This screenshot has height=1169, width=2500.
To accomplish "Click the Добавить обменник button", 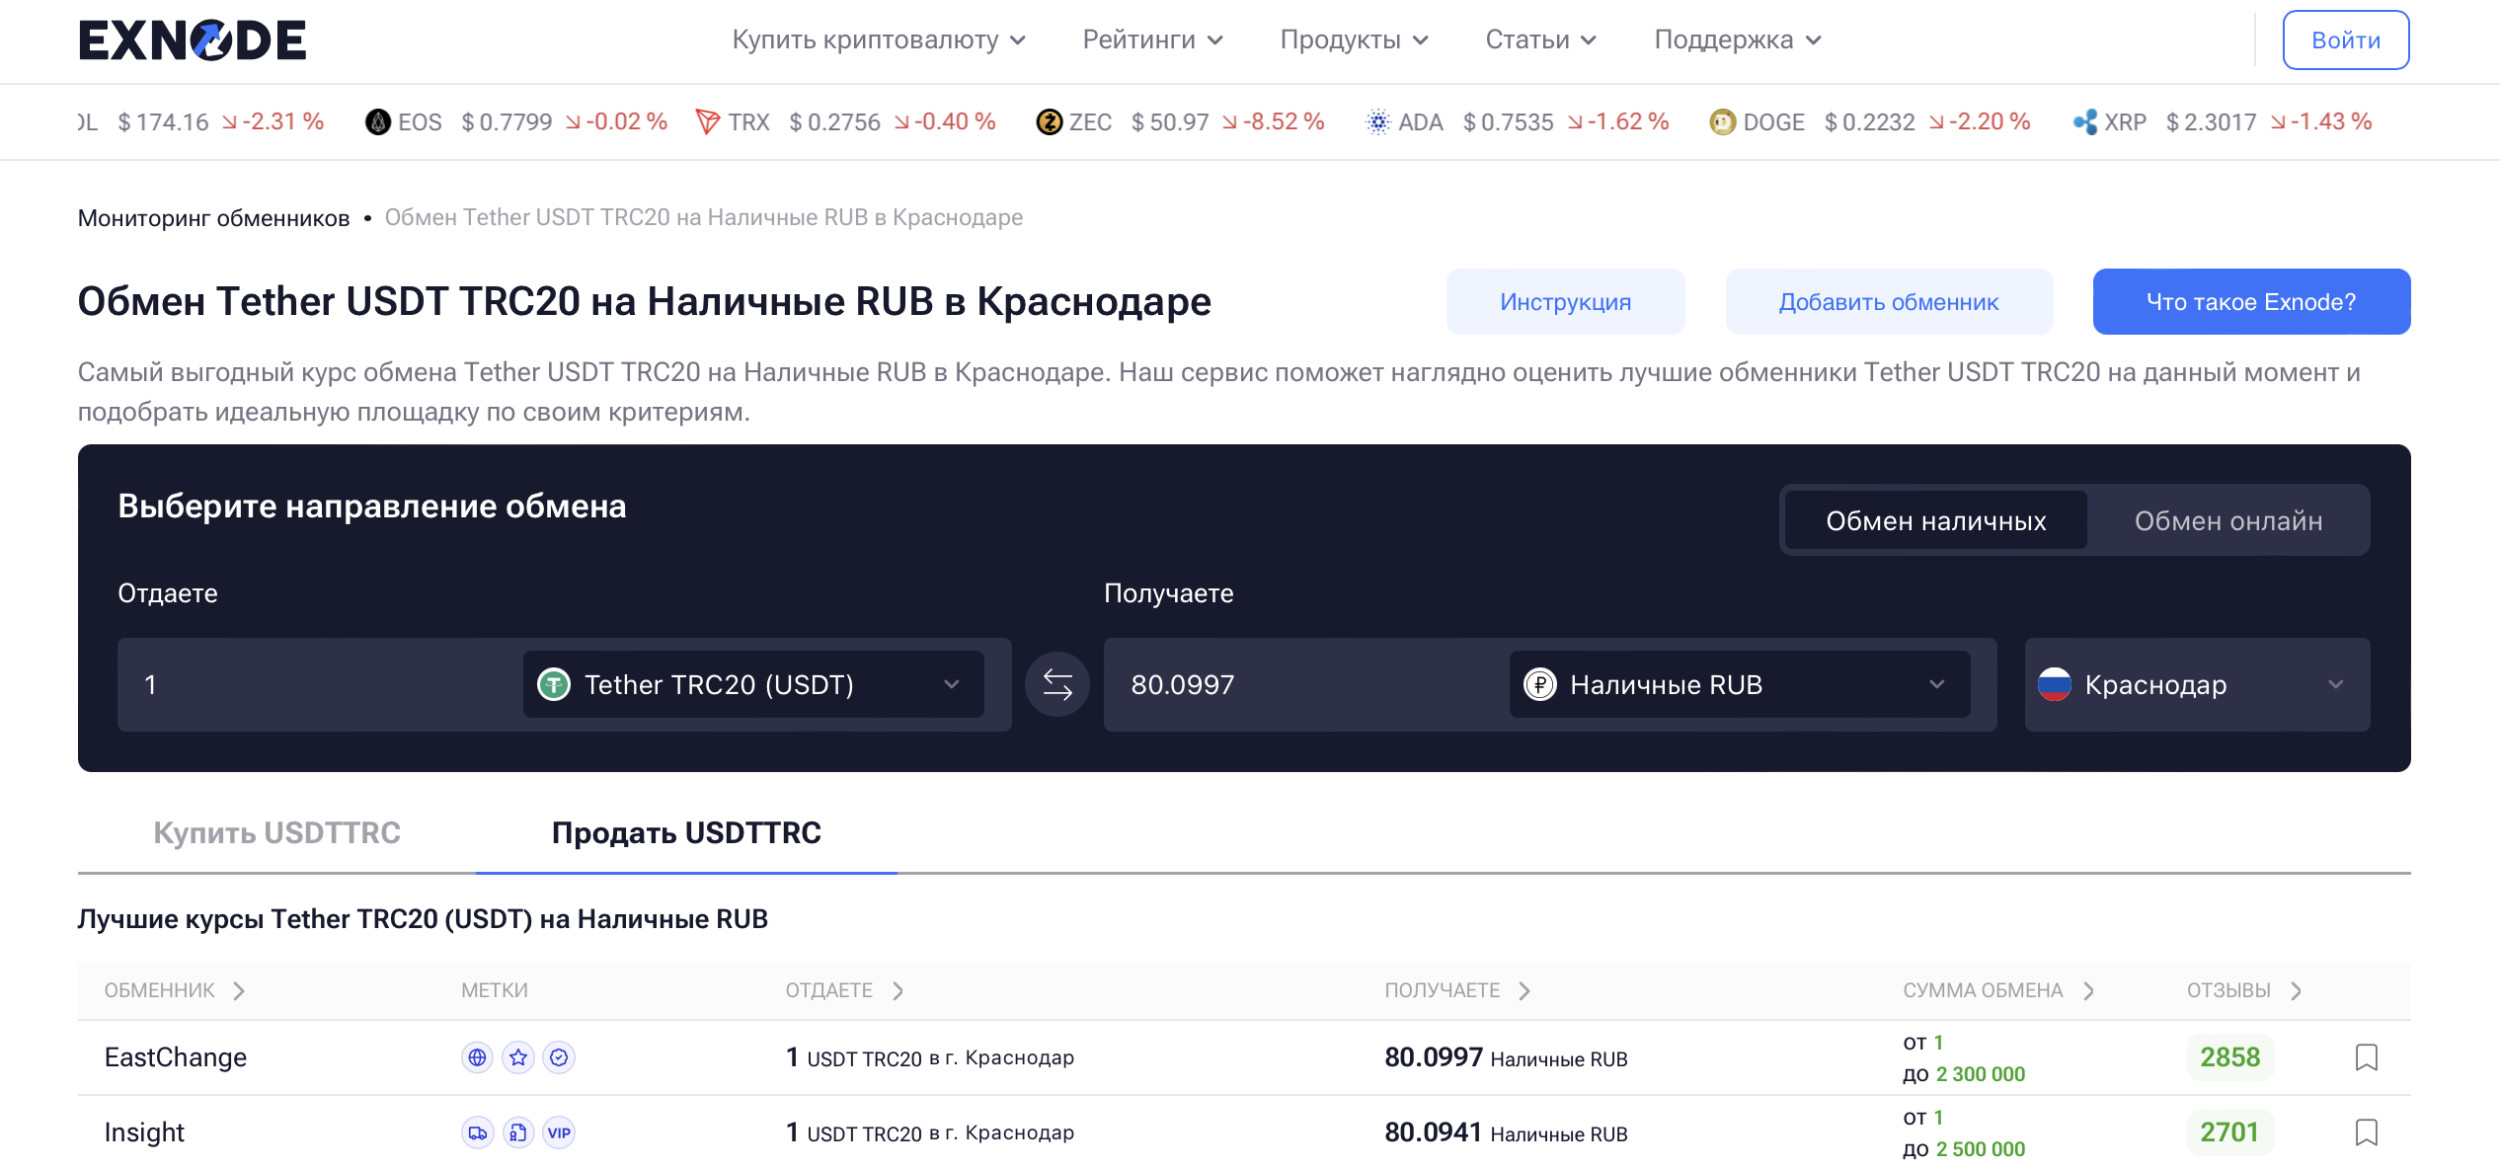I will [x=1888, y=302].
